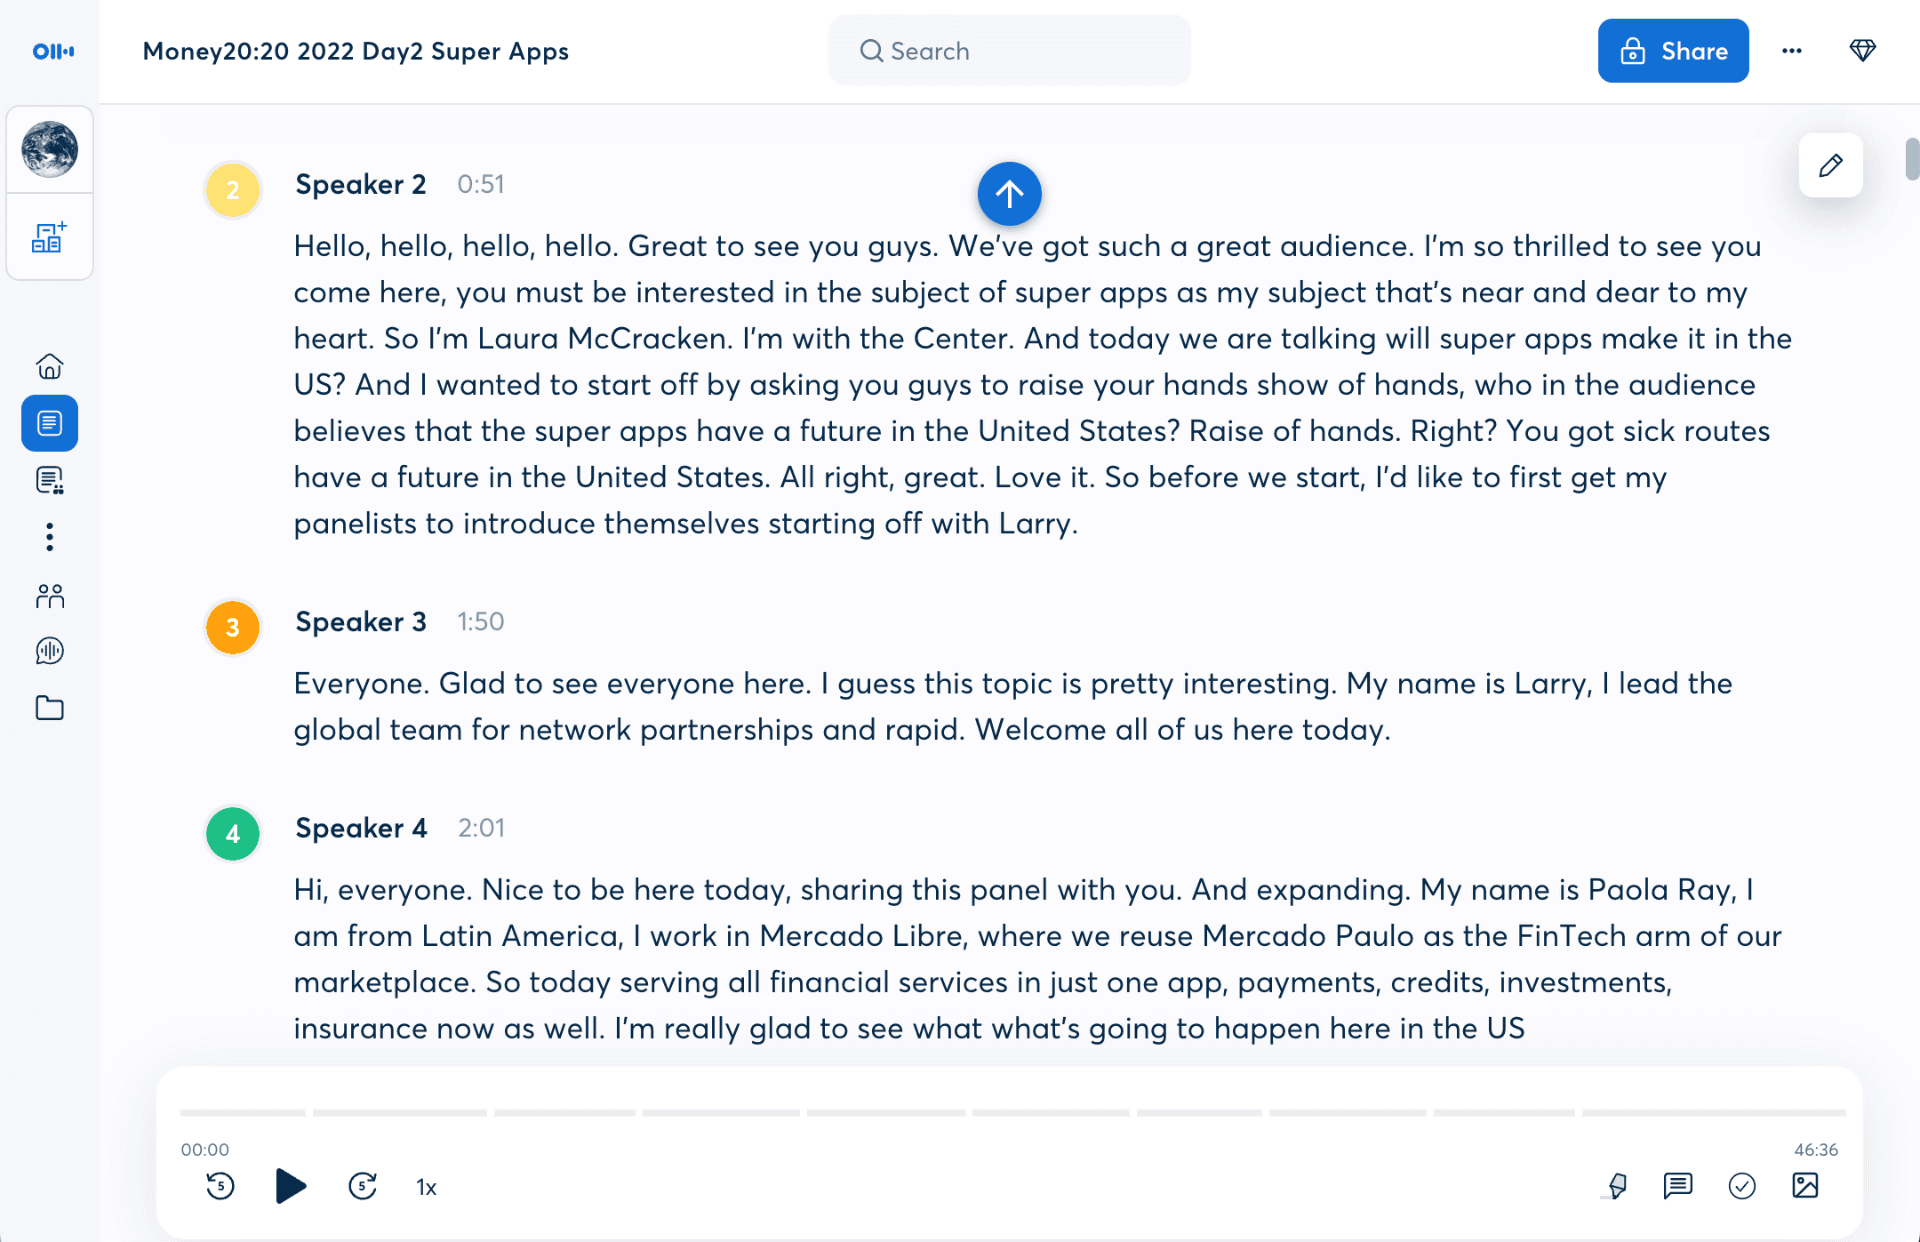Click the scroll-to-top arrow button
Image resolution: width=1920 pixels, height=1242 pixels.
point(1009,193)
